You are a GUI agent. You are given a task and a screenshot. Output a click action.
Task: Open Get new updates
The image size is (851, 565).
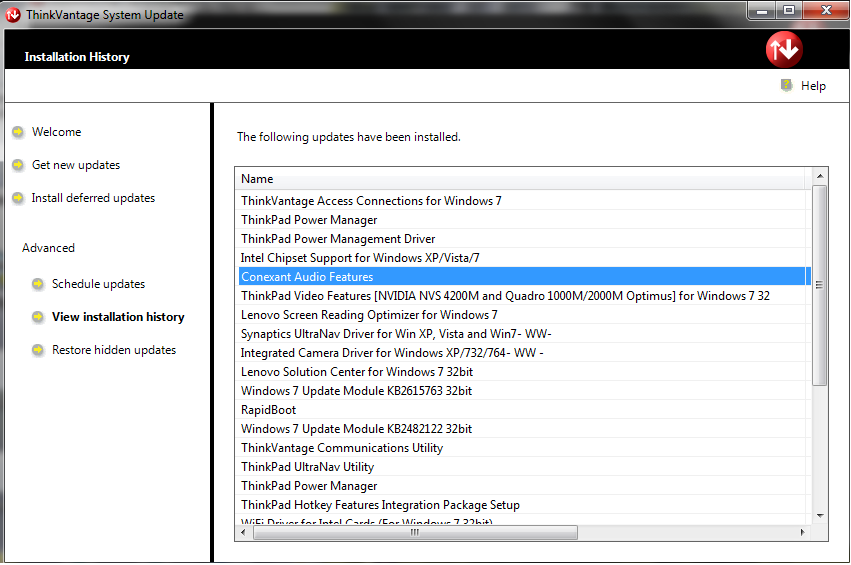point(76,165)
